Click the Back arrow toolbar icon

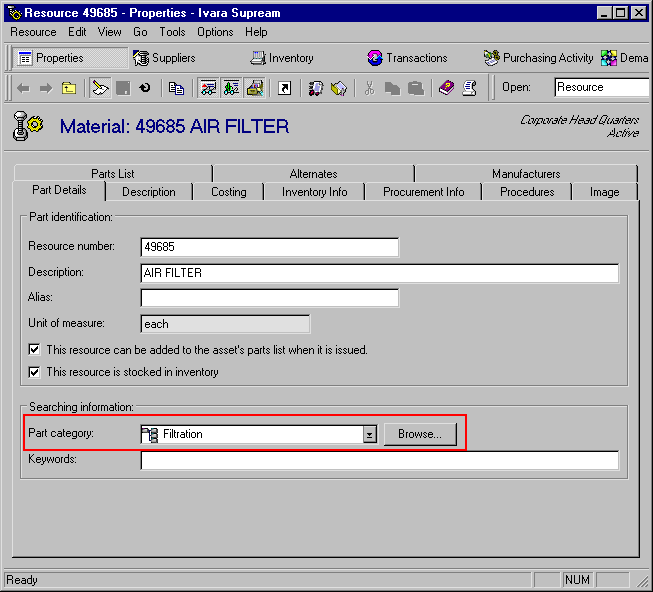point(23,88)
